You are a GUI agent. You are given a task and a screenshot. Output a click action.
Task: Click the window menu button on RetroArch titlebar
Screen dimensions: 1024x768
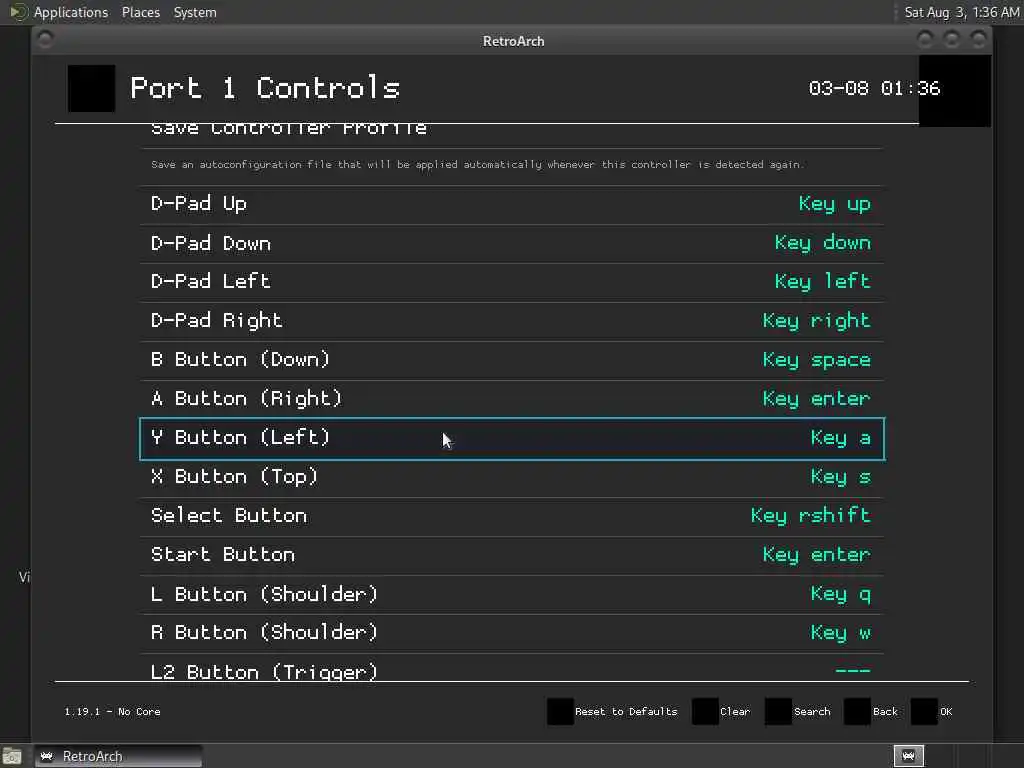click(45, 40)
